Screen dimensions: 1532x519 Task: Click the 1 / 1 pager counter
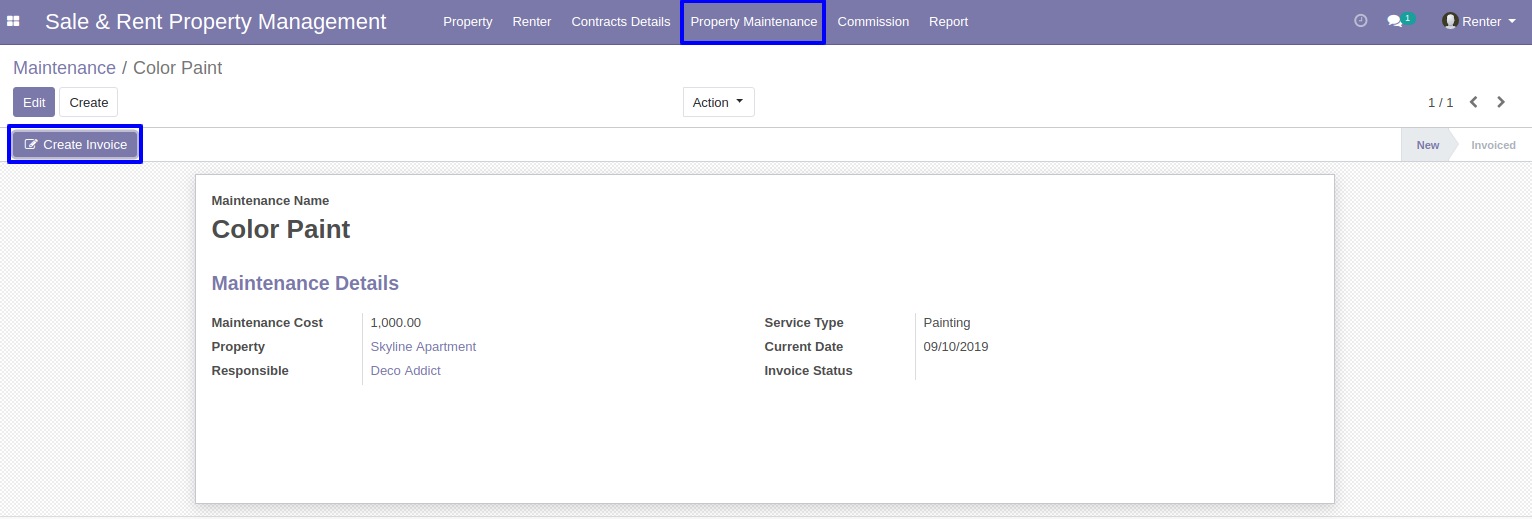tap(1440, 103)
